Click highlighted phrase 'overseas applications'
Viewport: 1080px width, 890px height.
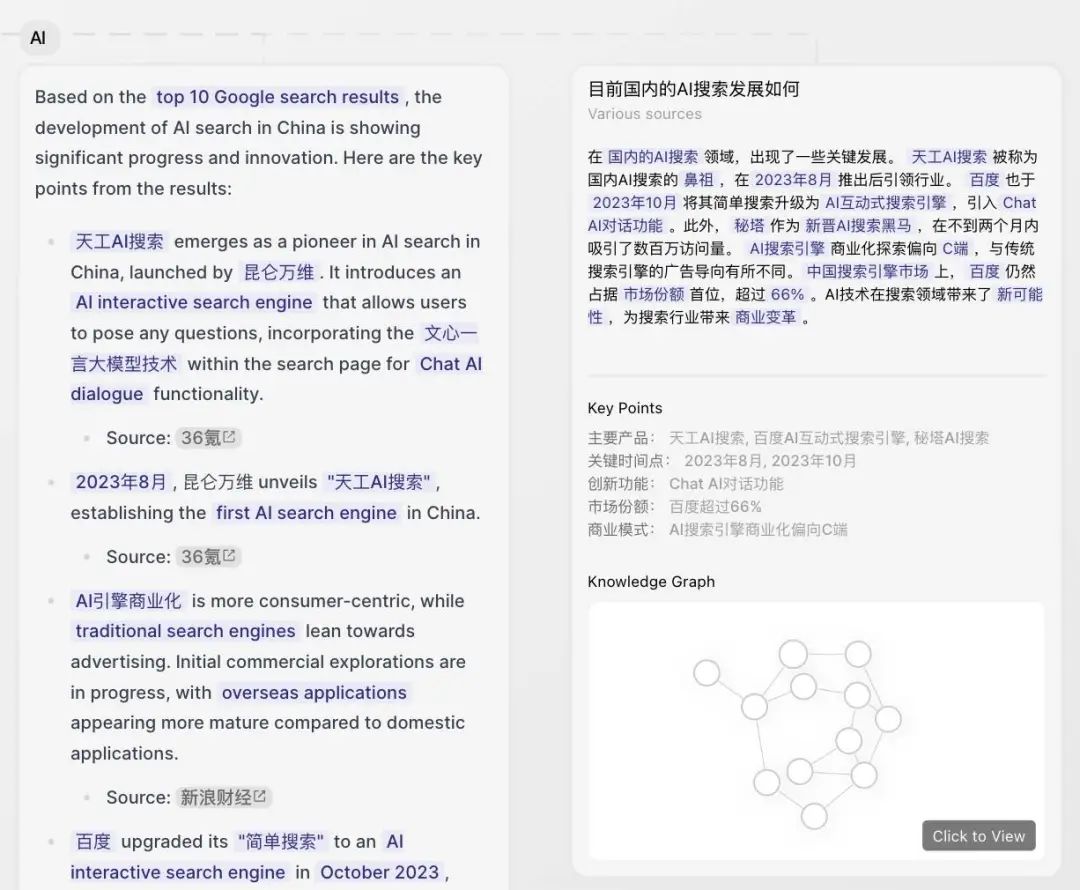pyautogui.click(x=314, y=693)
